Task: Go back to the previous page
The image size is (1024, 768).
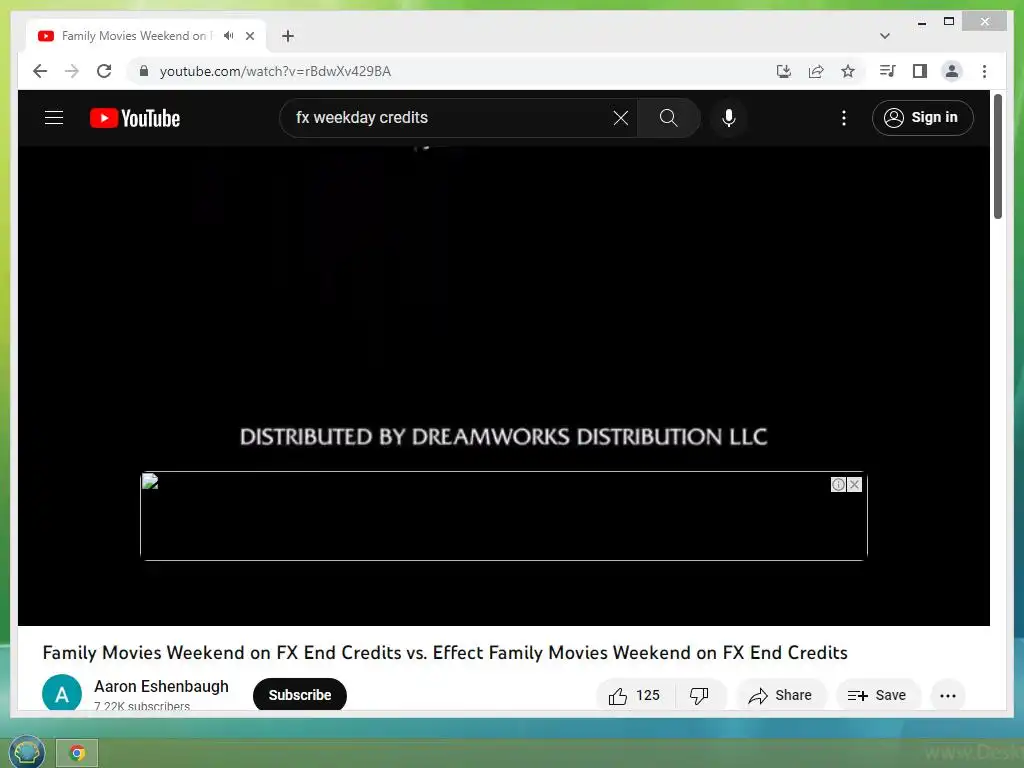Action: [40, 71]
